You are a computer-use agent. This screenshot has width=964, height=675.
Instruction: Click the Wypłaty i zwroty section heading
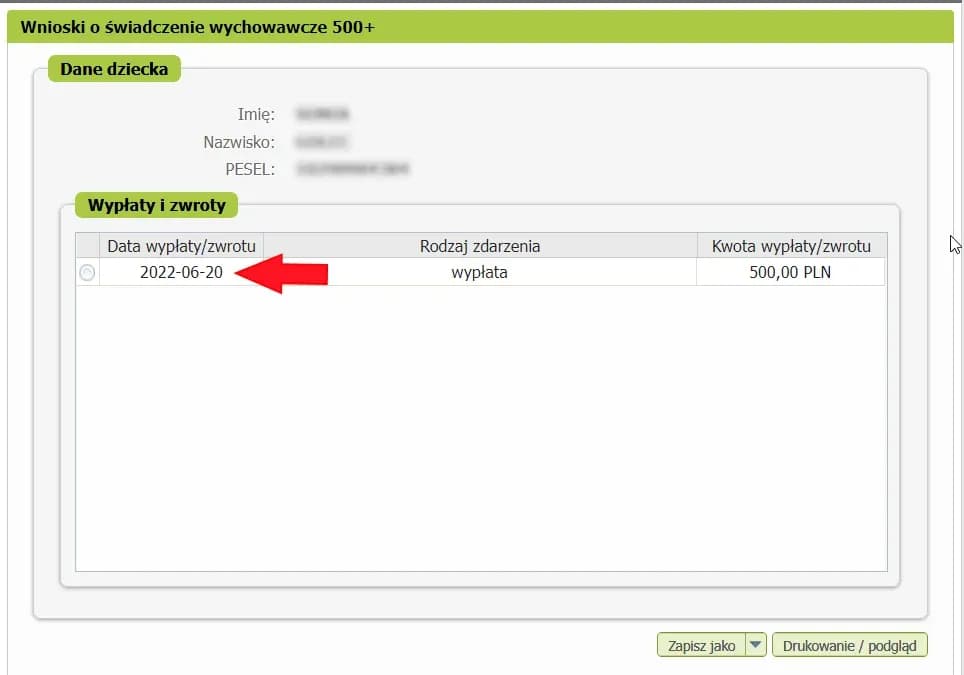(156, 206)
